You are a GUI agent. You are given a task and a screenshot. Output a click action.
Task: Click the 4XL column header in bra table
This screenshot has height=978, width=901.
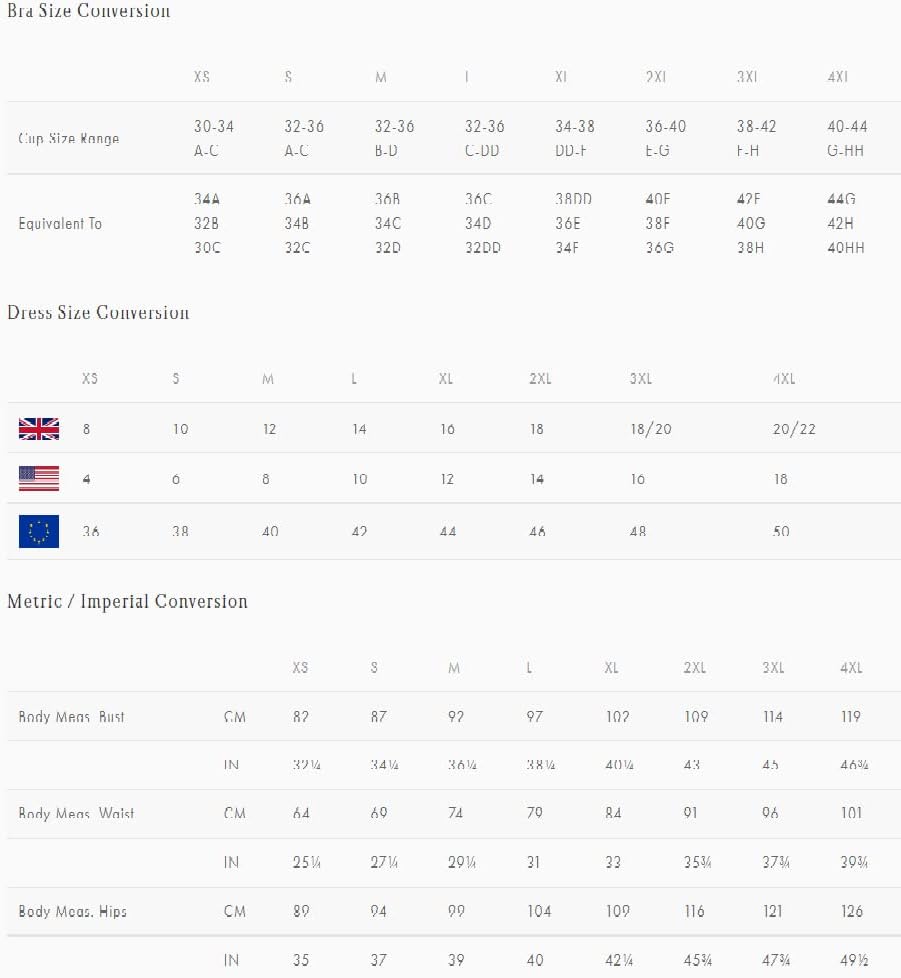(837, 77)
